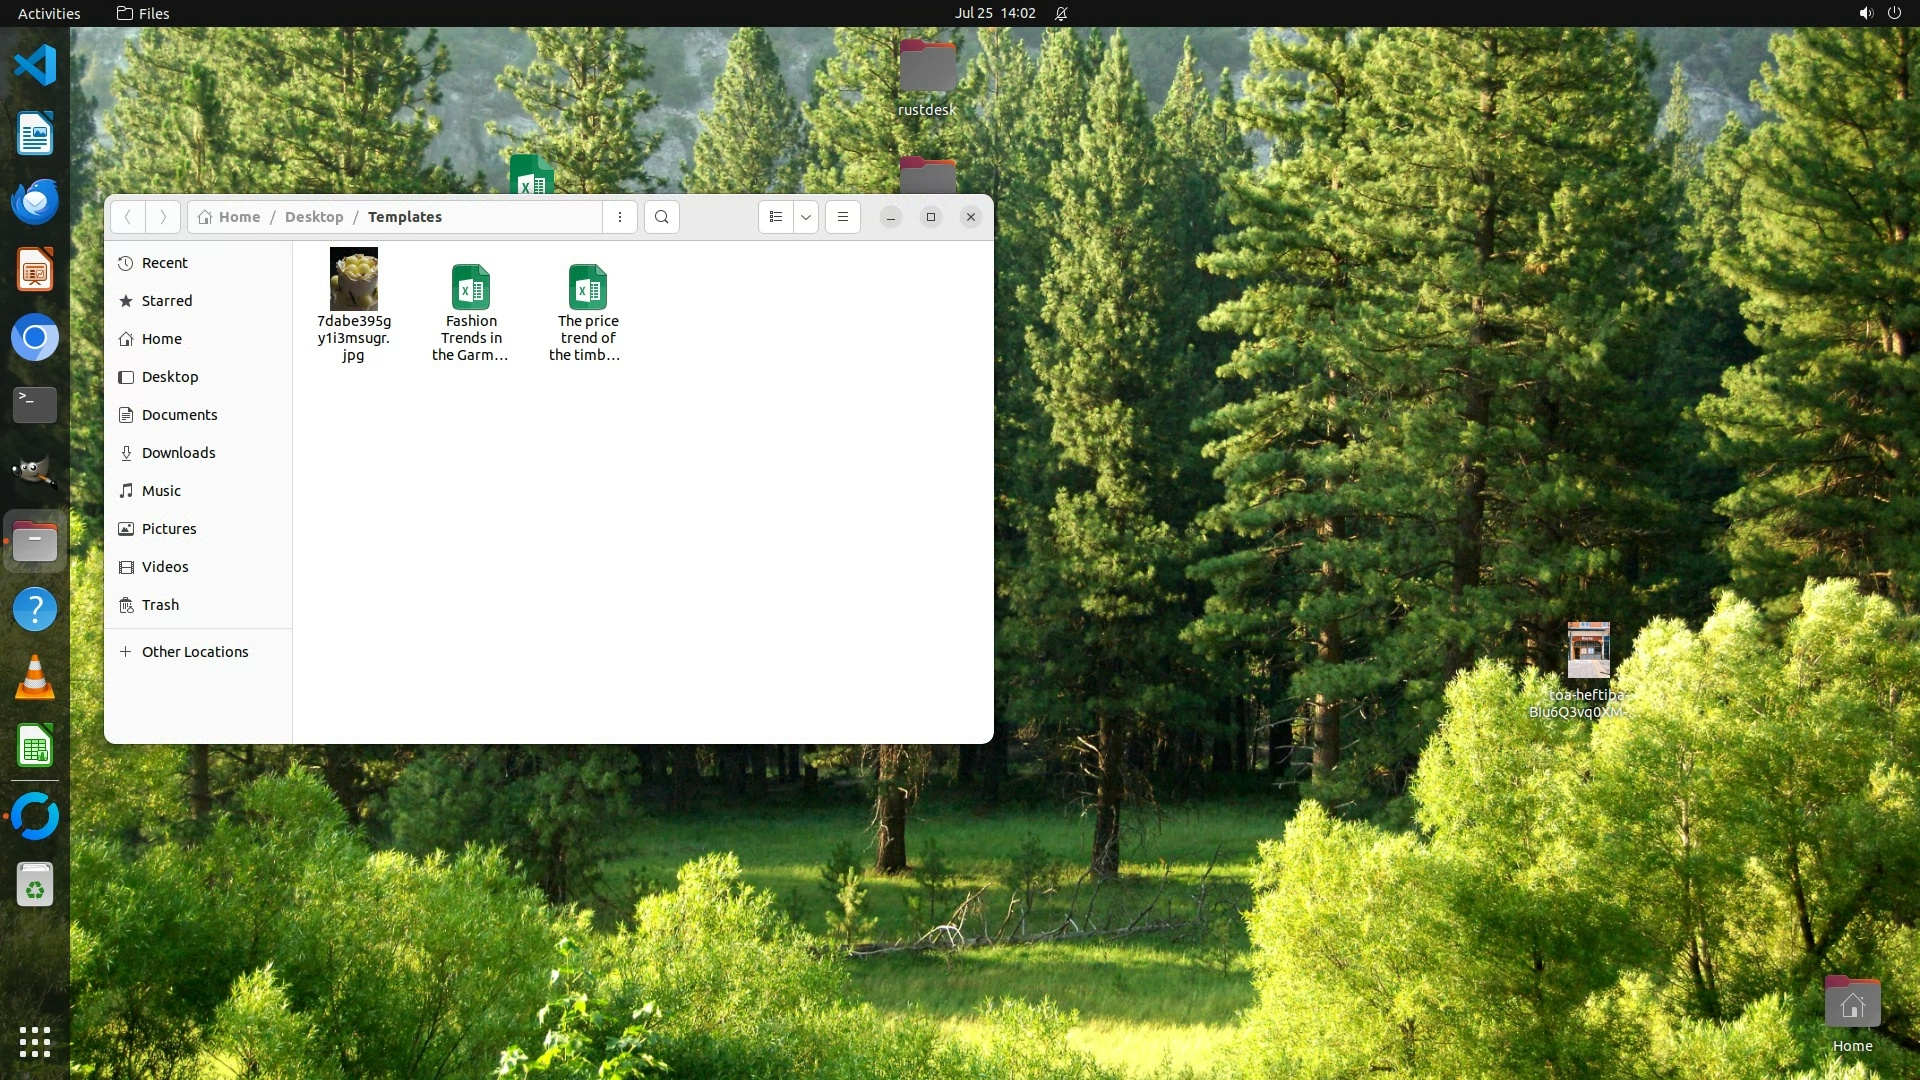Select The price trend spreadsheet file

588,288
